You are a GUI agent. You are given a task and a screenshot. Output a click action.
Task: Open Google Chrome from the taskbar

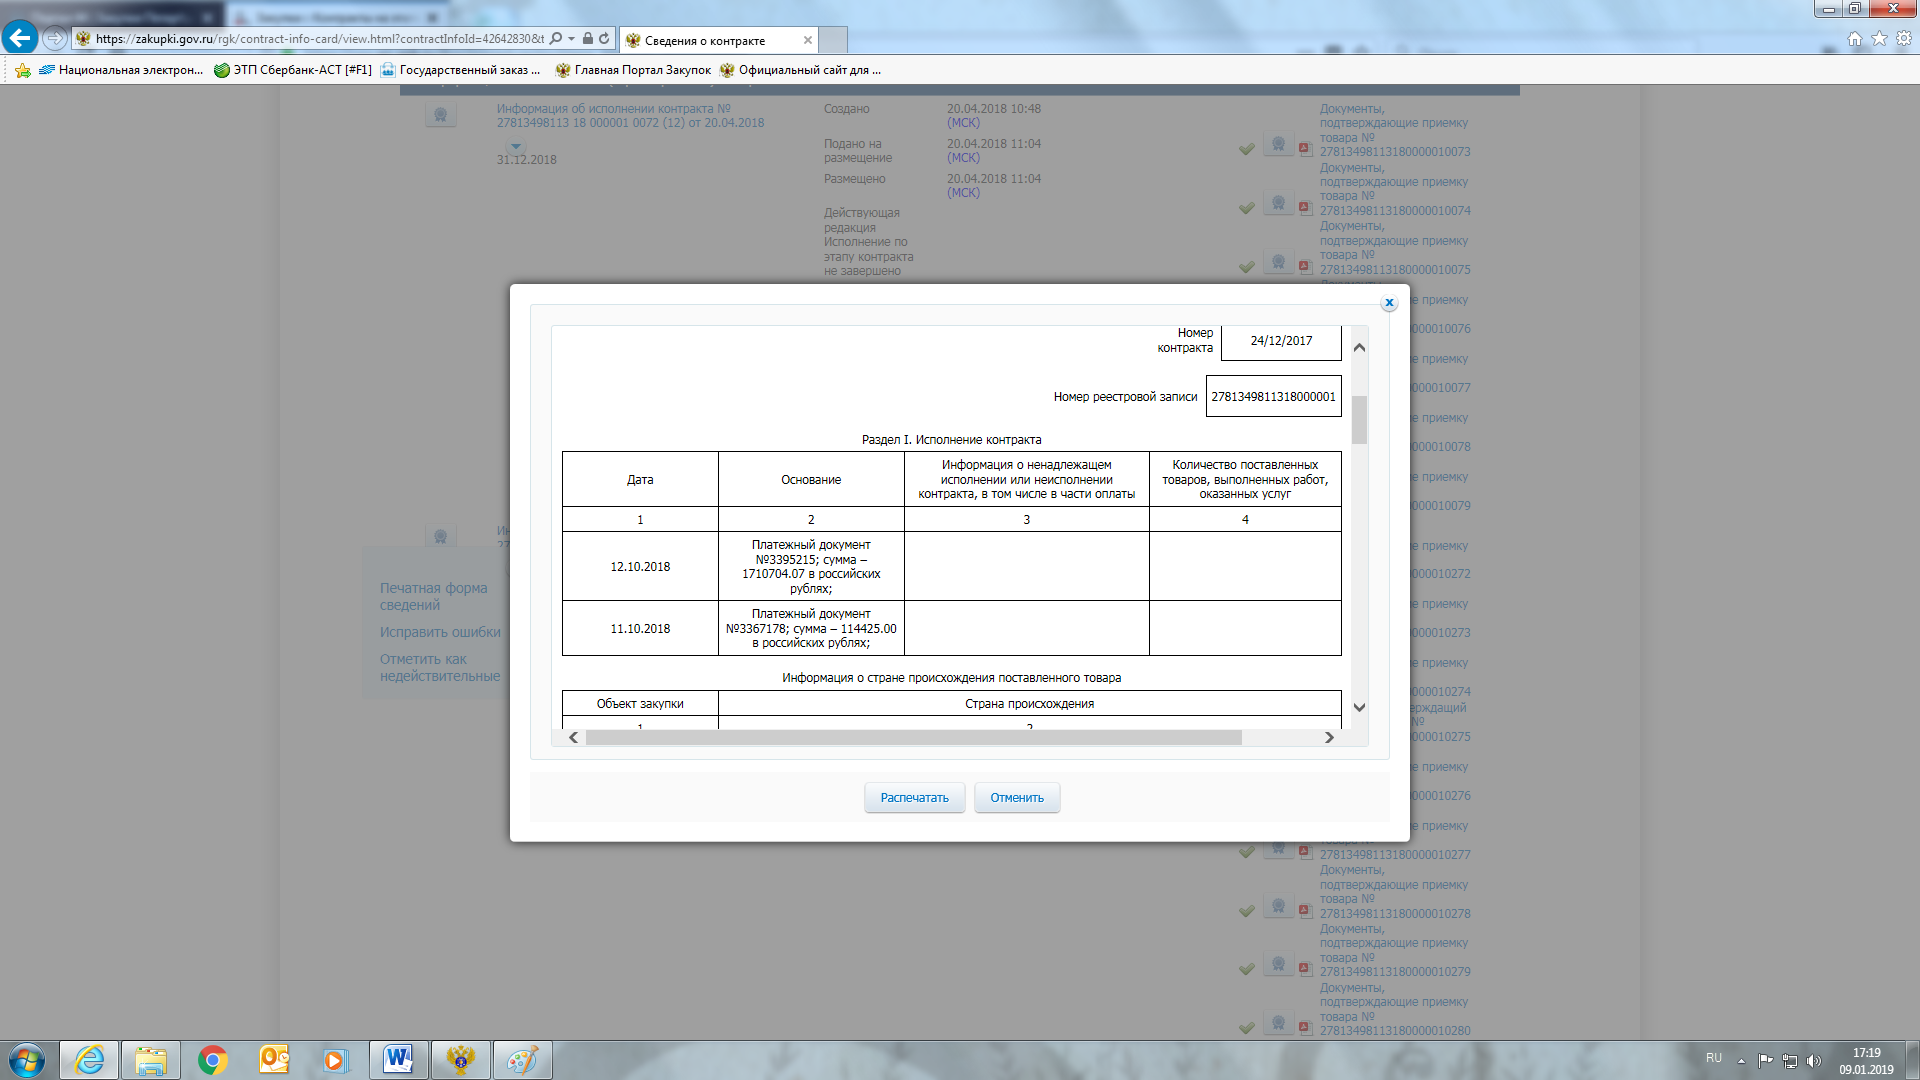212,1060
